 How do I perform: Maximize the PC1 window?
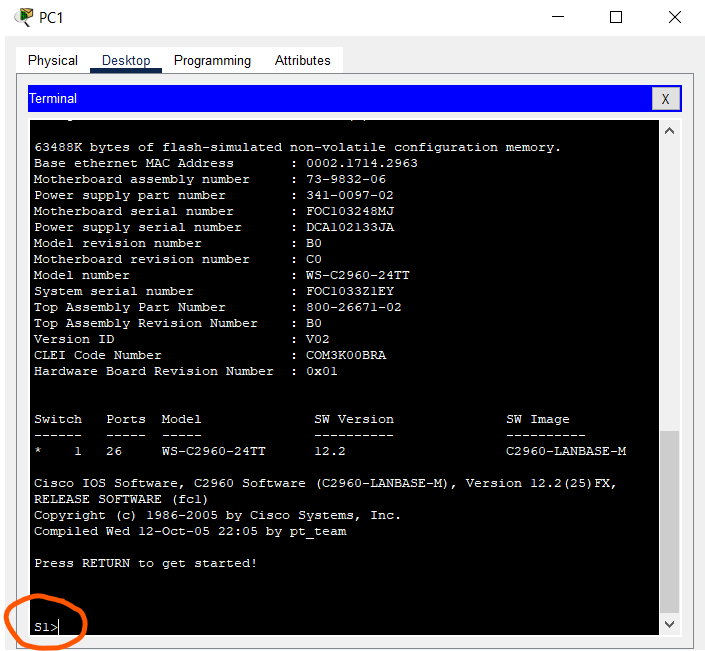click(616, 17)
